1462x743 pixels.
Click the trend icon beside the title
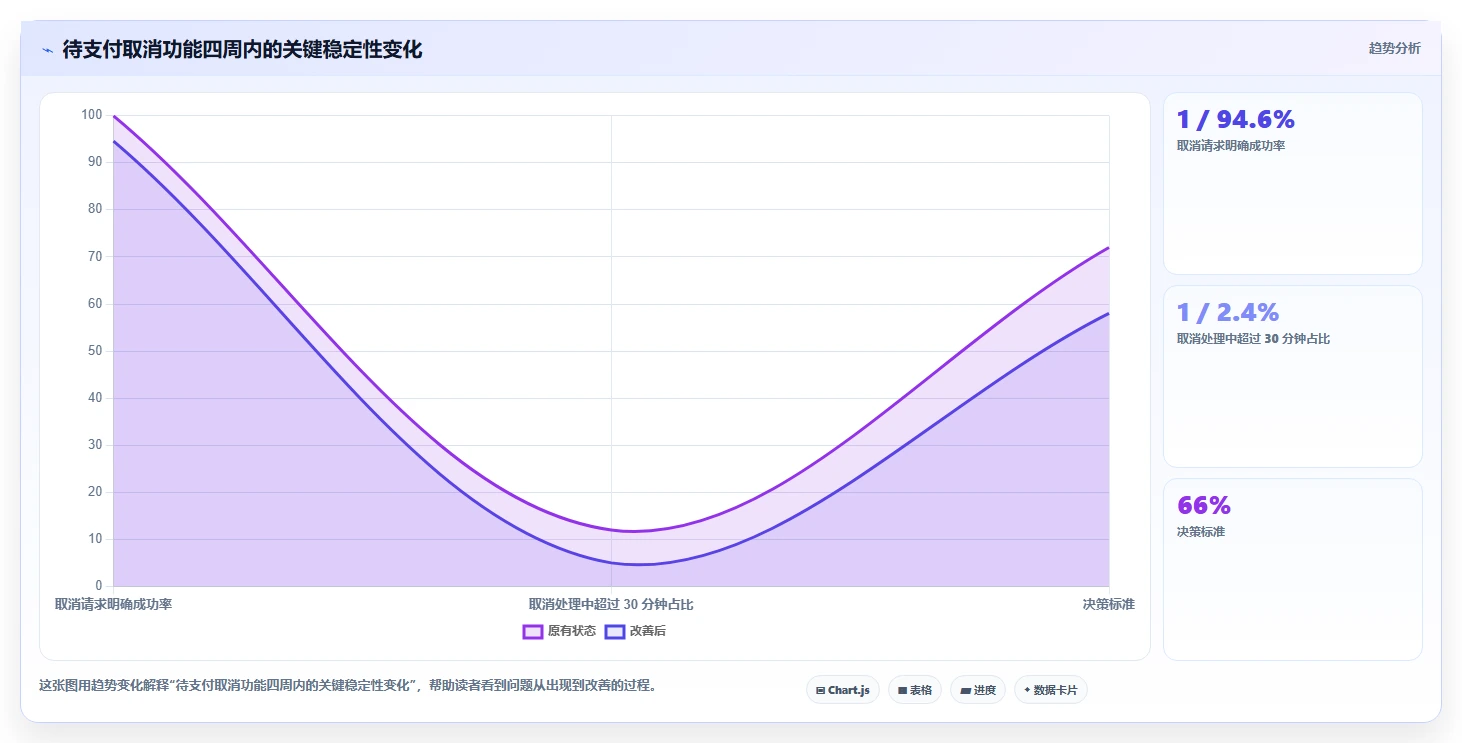[x=48, y=50]
